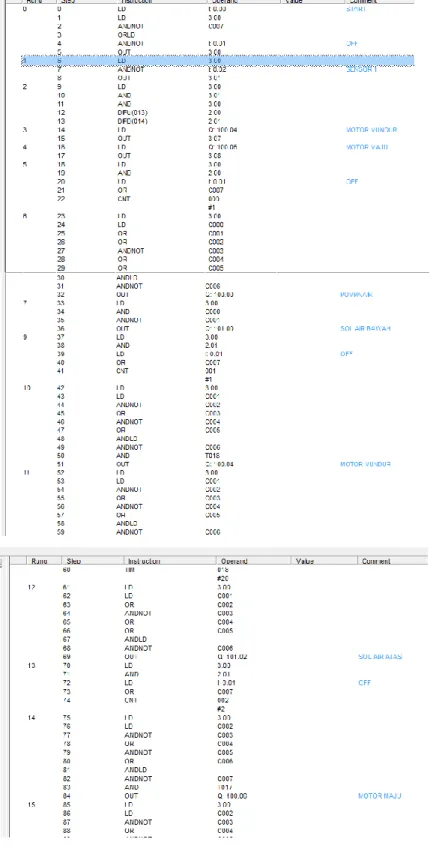Click operand Q:101.02 at step 69

pos(231,657)
